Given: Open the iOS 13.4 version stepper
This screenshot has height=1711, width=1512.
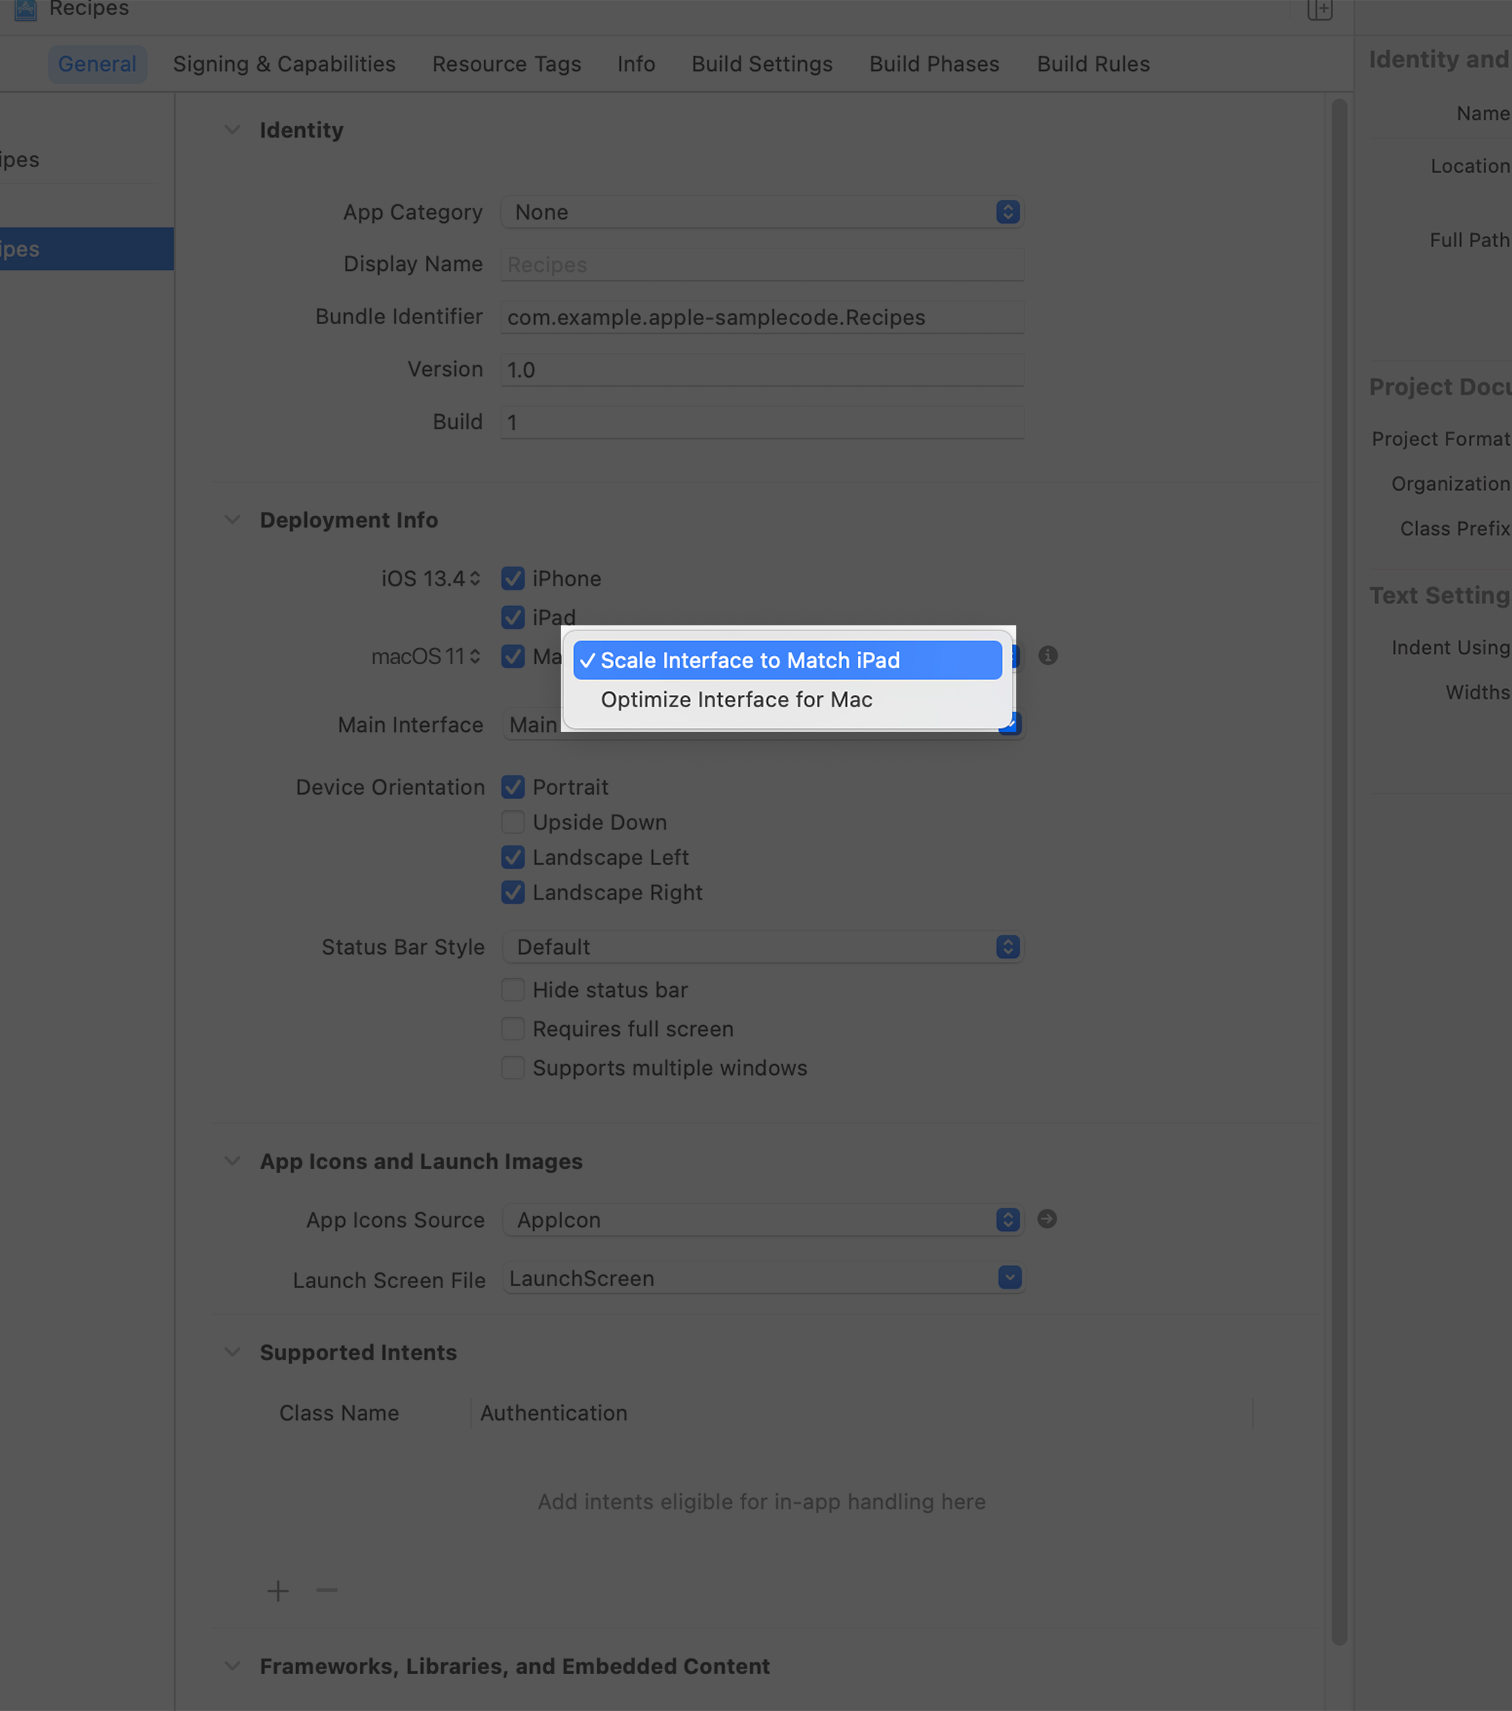Looking at the screenshot, I should coord(475,579).
